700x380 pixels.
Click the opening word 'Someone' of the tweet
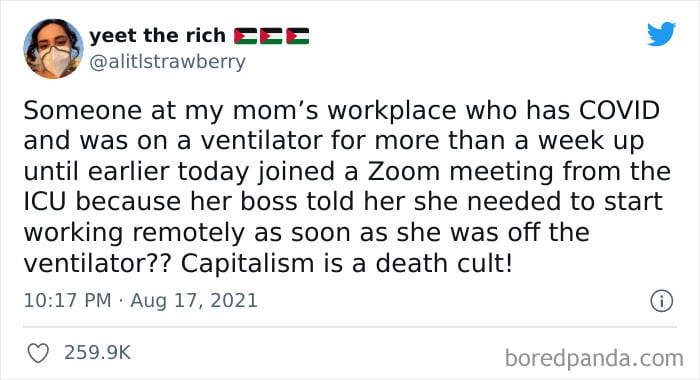point(83,110)
